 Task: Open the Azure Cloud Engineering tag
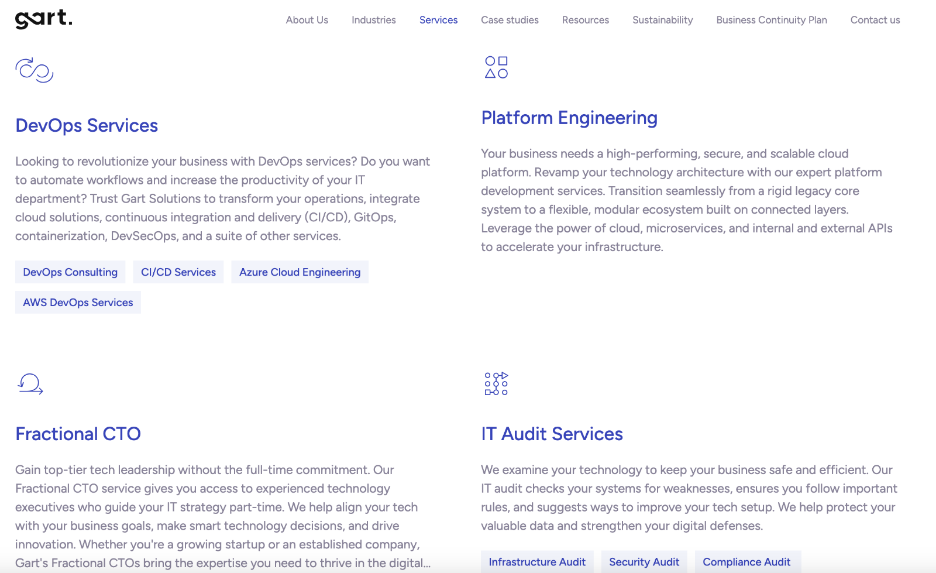(x=299, y=272)
